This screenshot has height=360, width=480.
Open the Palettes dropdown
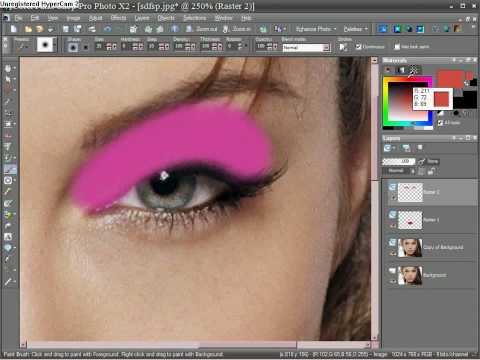pyautogui.click(x=355, y=29)
